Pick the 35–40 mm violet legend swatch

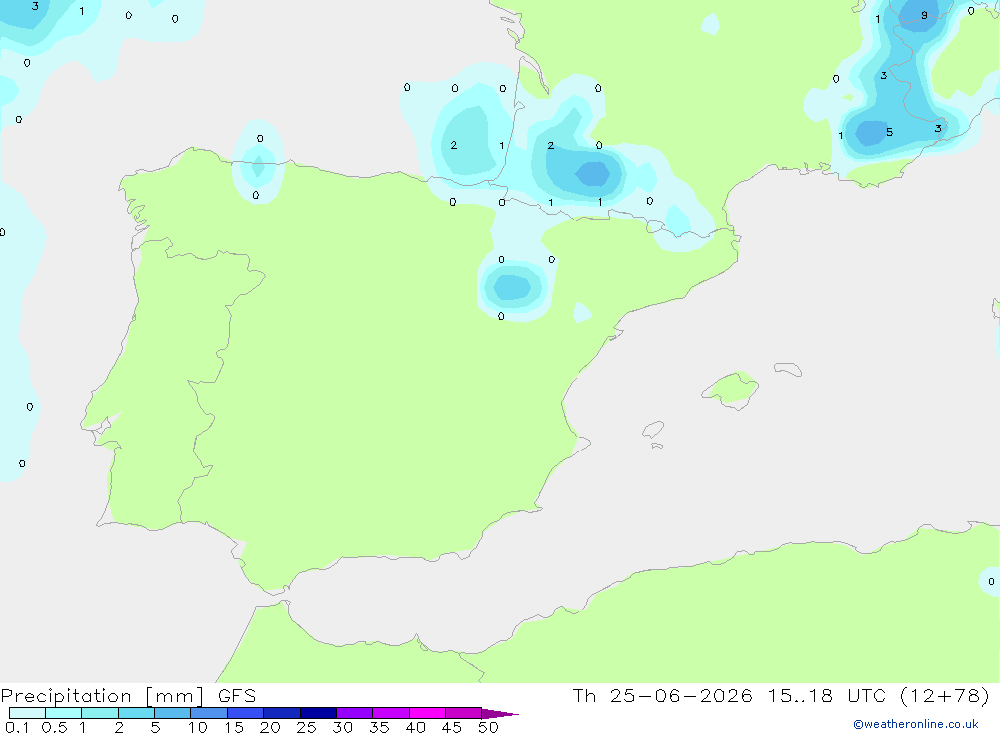click(x=390, y=713)
